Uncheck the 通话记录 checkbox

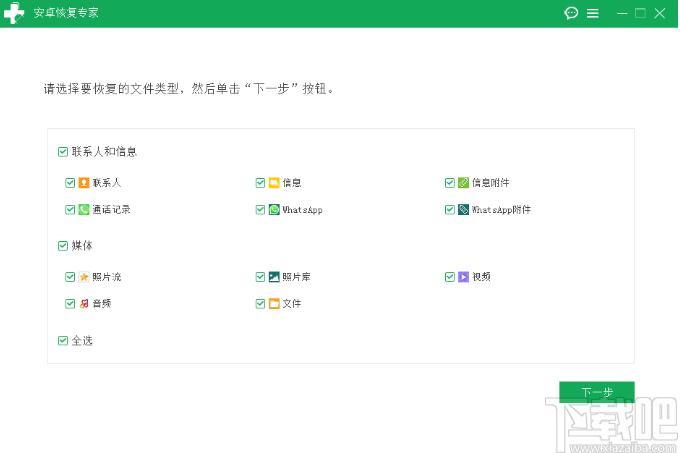click(70, 209)
